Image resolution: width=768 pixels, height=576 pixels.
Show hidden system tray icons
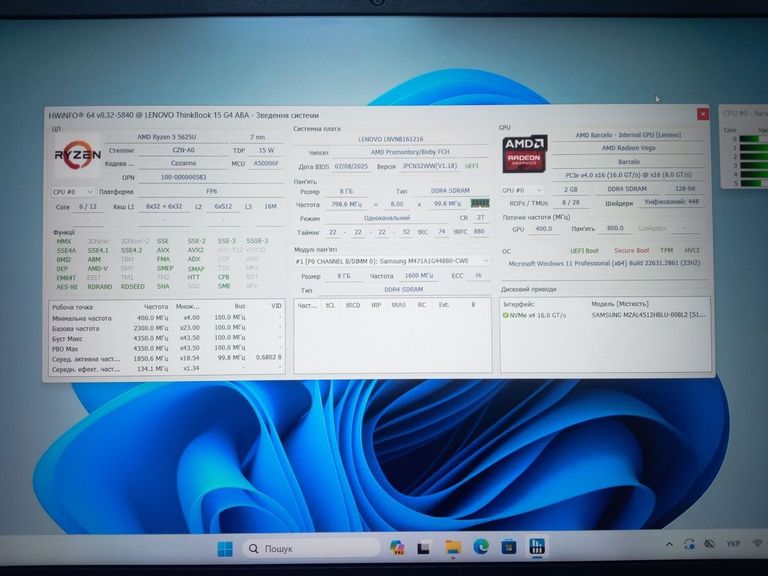tap(669, 544)
